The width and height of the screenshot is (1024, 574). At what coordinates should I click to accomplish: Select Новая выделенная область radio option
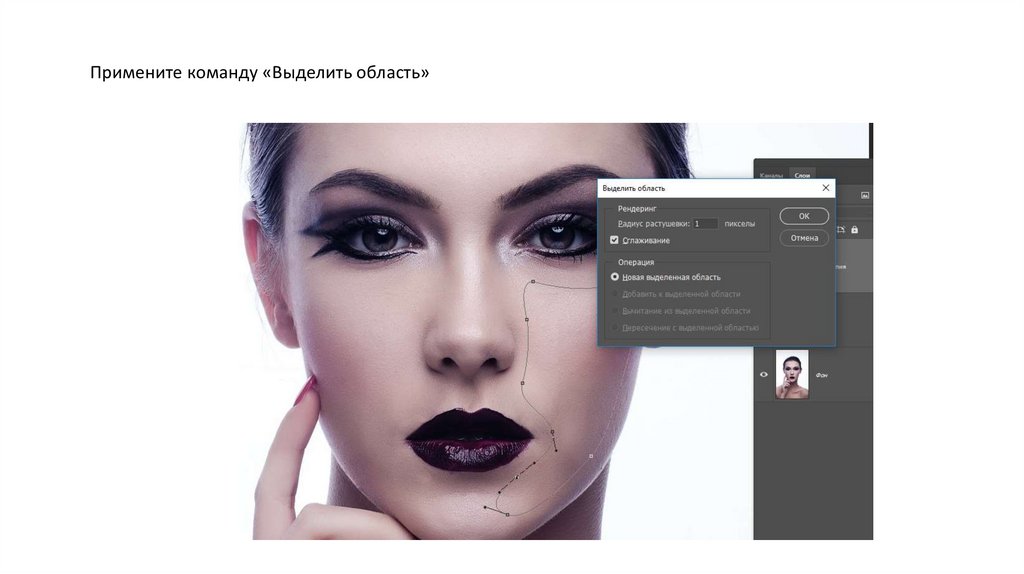(x=615, y=277)
